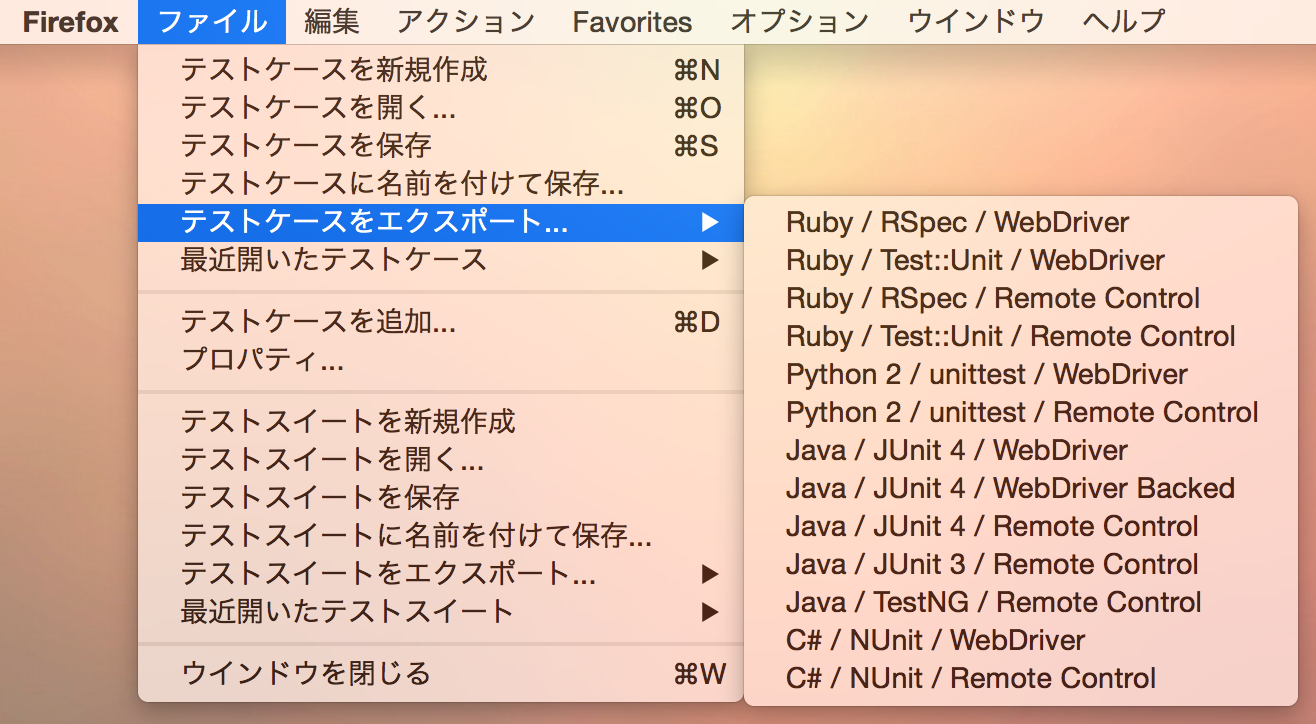Export as Java / JUnit 3 / Remote Control
The width and height of the screenshot is (1316, 724).
click(x=1021, y=564)
